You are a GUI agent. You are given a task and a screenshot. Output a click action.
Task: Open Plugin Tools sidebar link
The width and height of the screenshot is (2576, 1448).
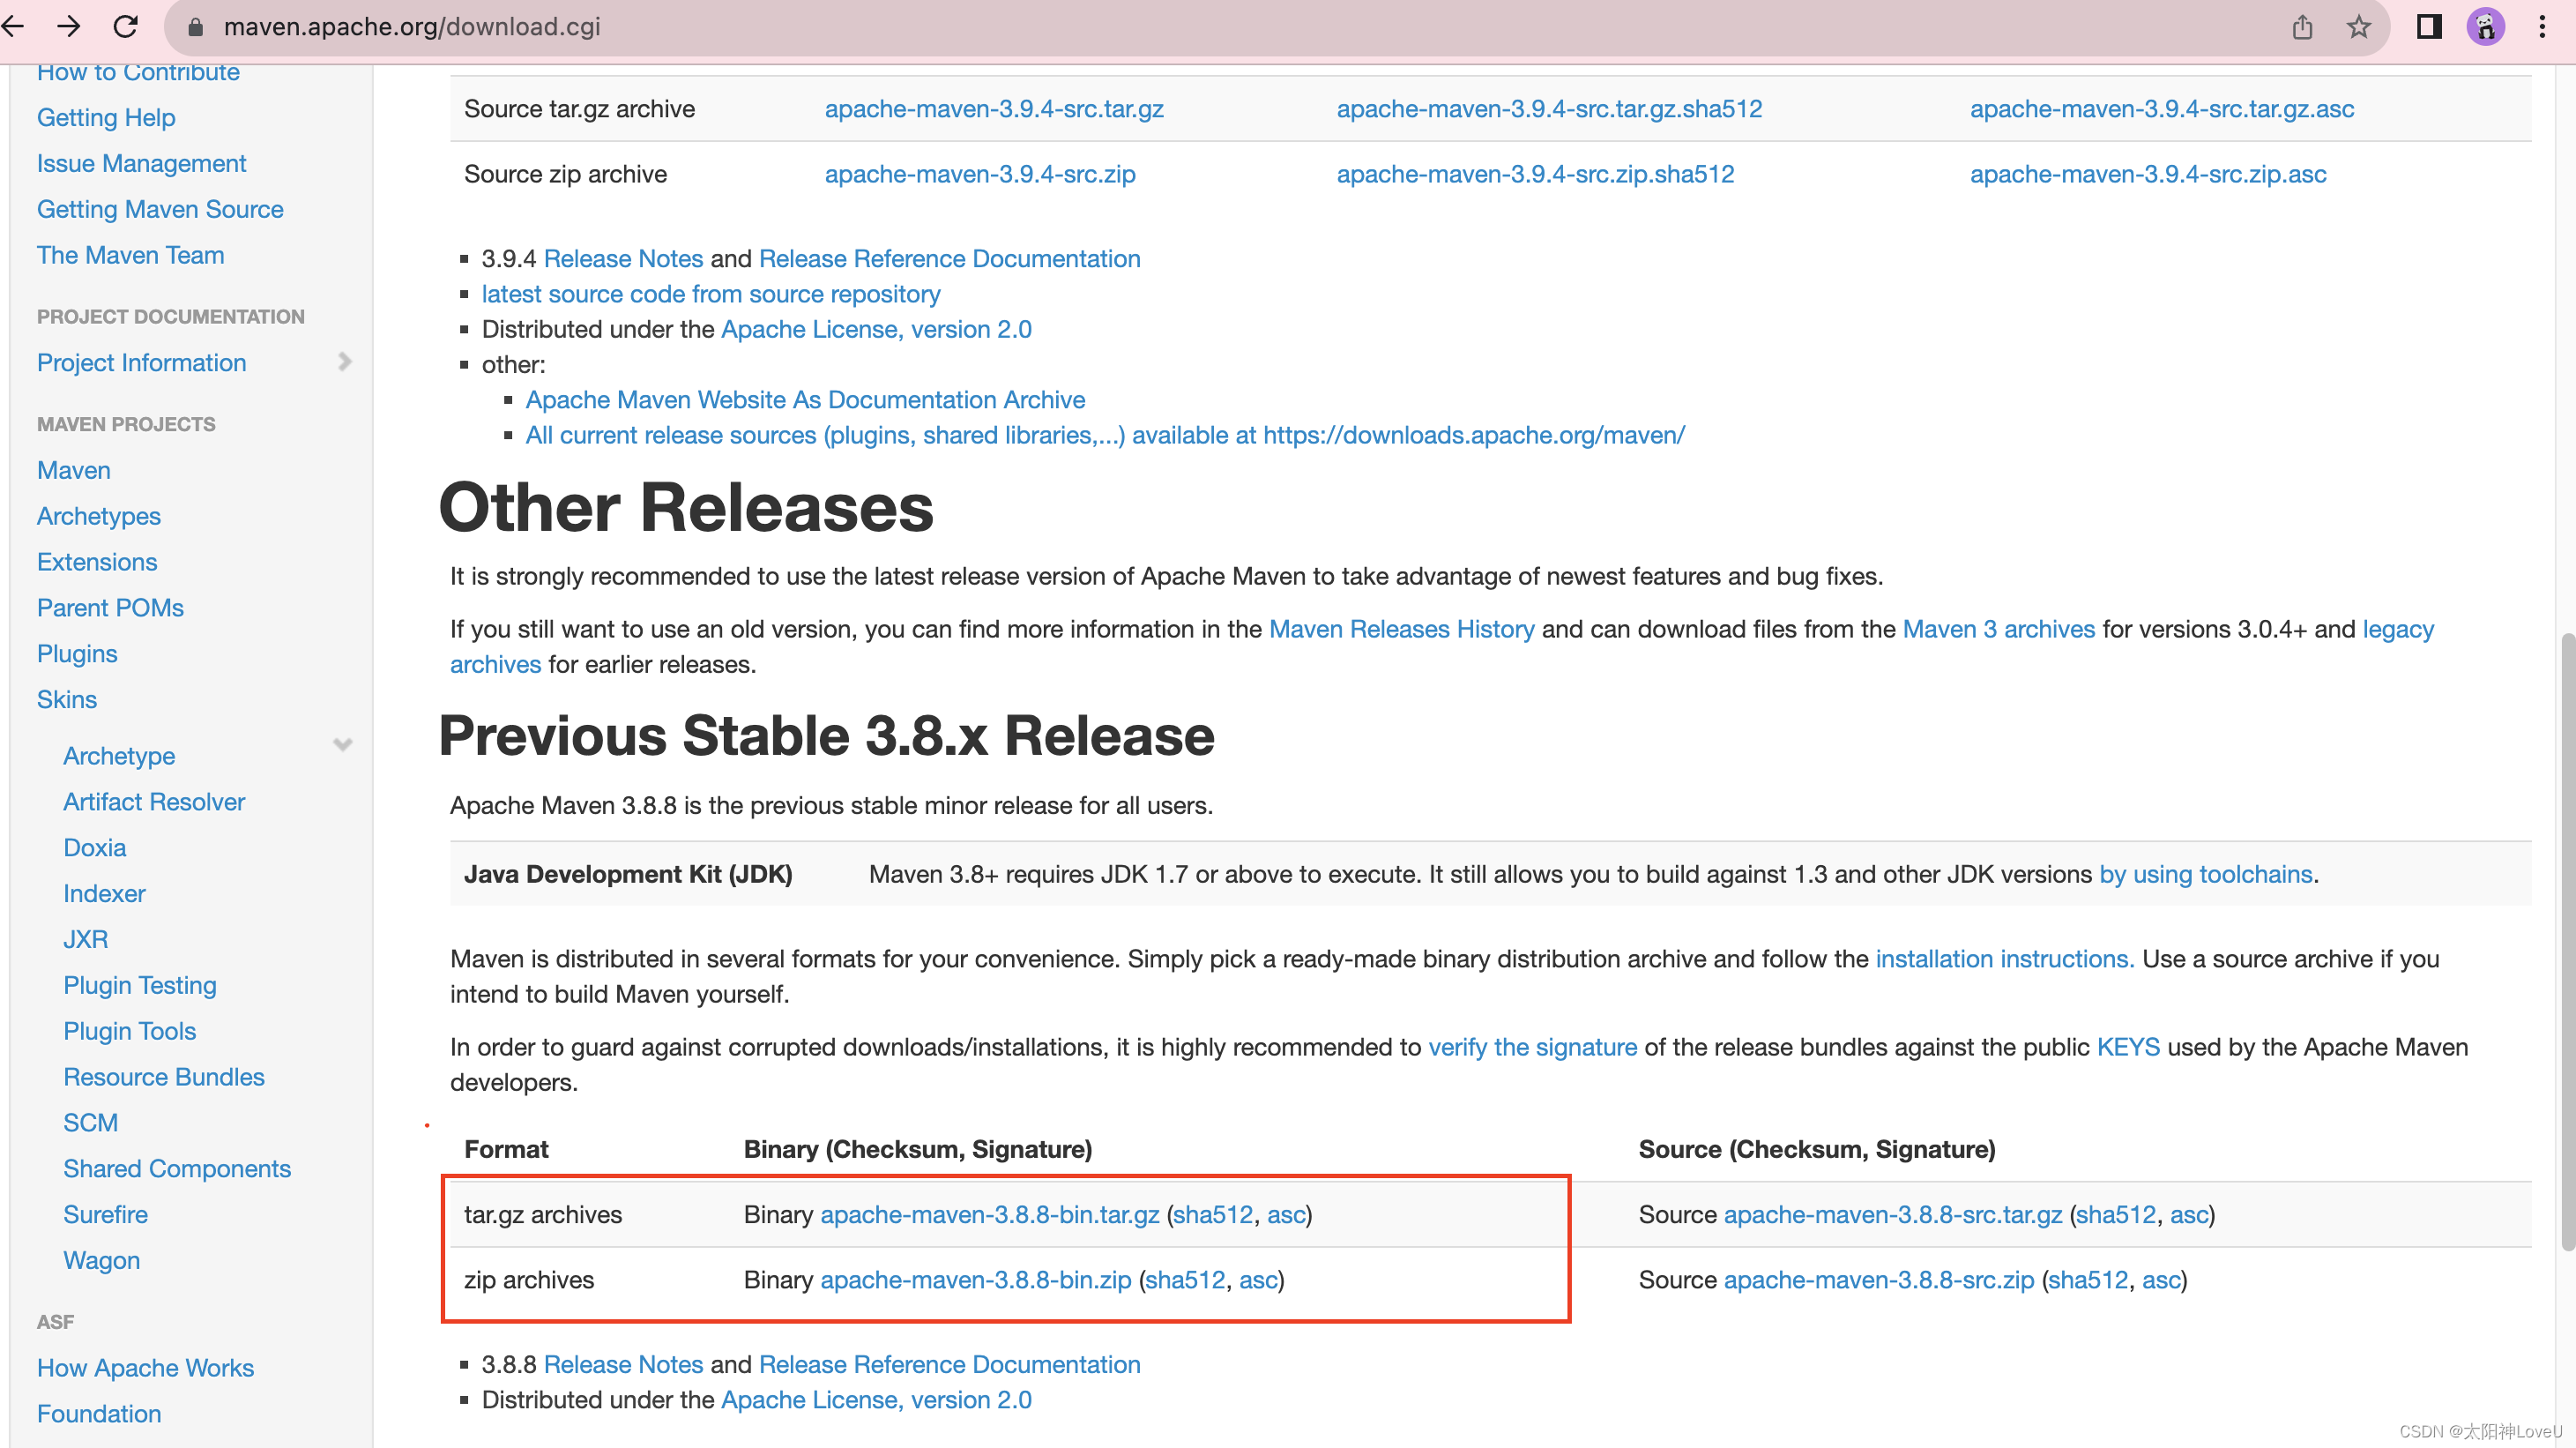pos(129,1031)
